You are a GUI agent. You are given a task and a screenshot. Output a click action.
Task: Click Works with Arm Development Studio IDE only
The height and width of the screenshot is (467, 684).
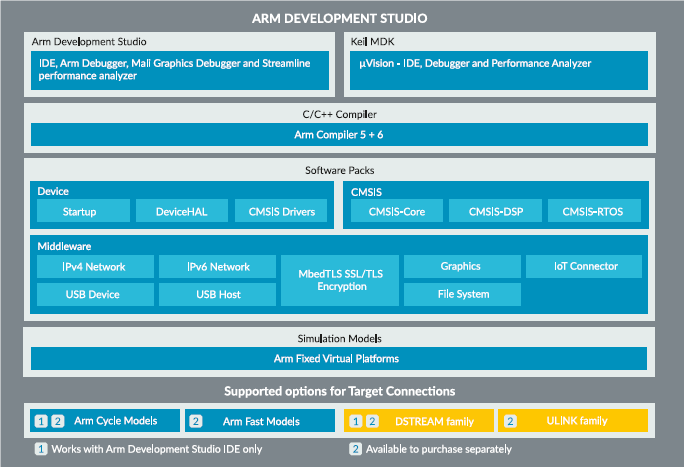click(157, 449)
